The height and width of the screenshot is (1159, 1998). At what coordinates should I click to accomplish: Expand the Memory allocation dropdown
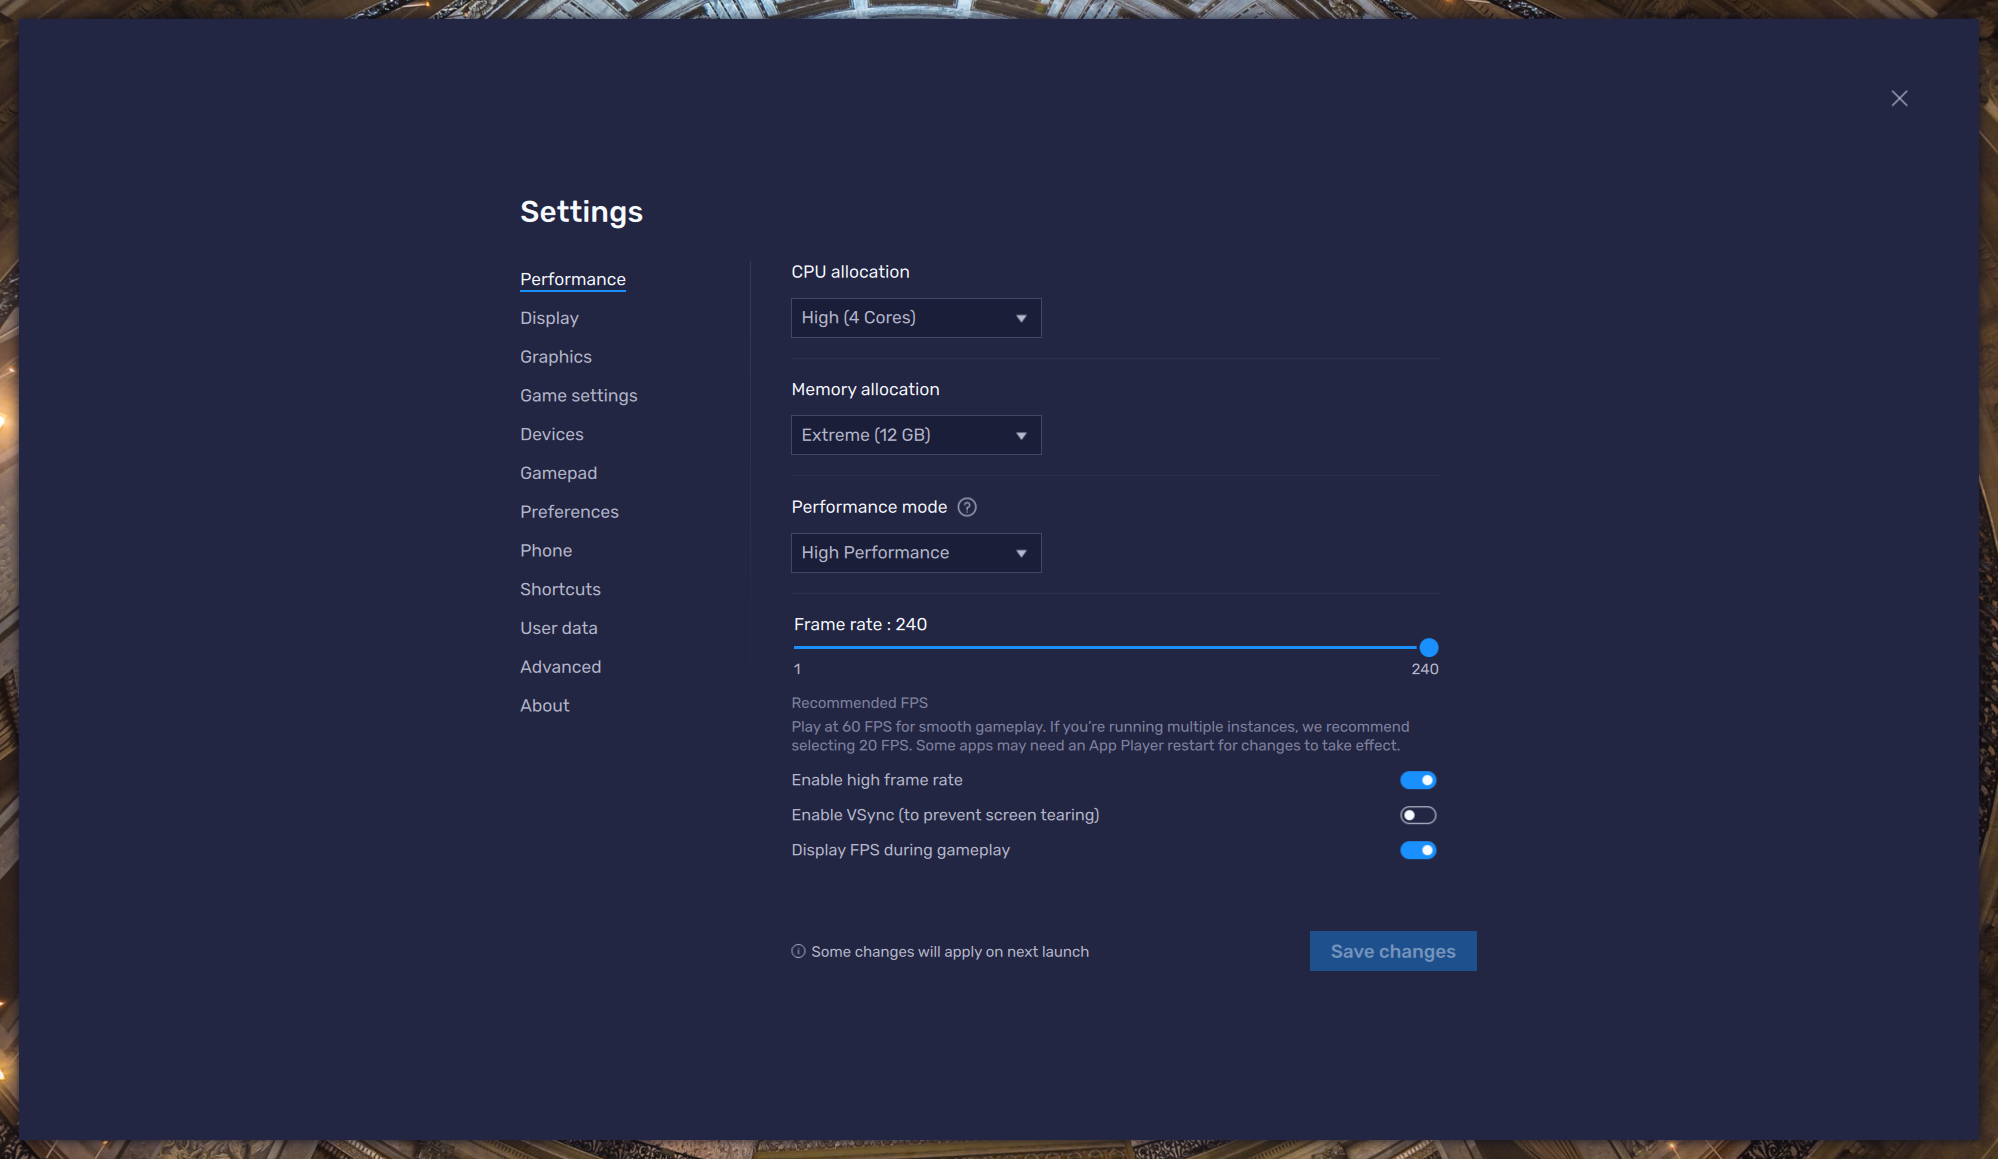(x=915, y=435)
